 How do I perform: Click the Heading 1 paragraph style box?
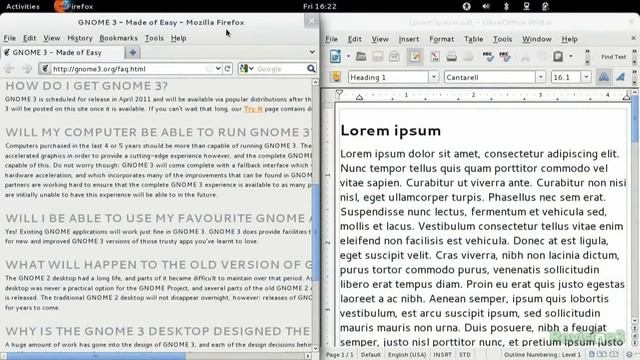pyautogui.click(x=388, y=77)
